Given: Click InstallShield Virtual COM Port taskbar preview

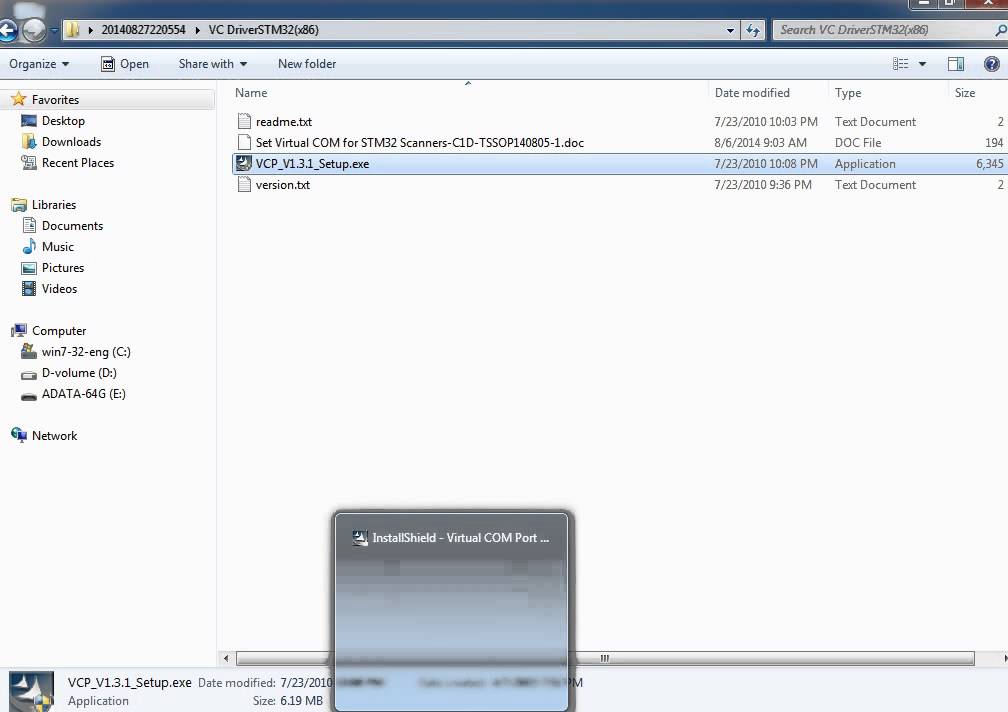Looking at the screenshot, I should point(451,611).
